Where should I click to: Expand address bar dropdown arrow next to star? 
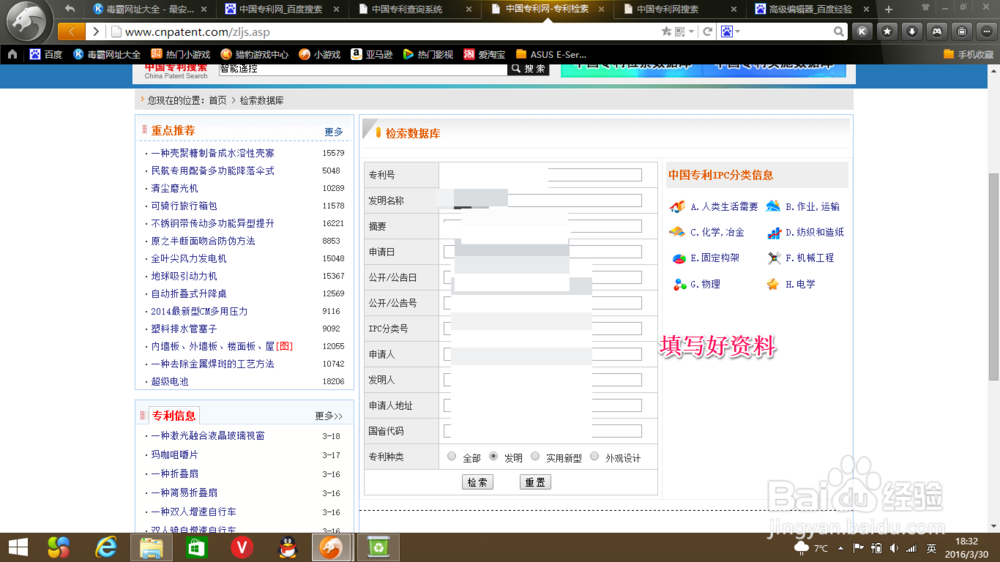[x=691, y=31]
